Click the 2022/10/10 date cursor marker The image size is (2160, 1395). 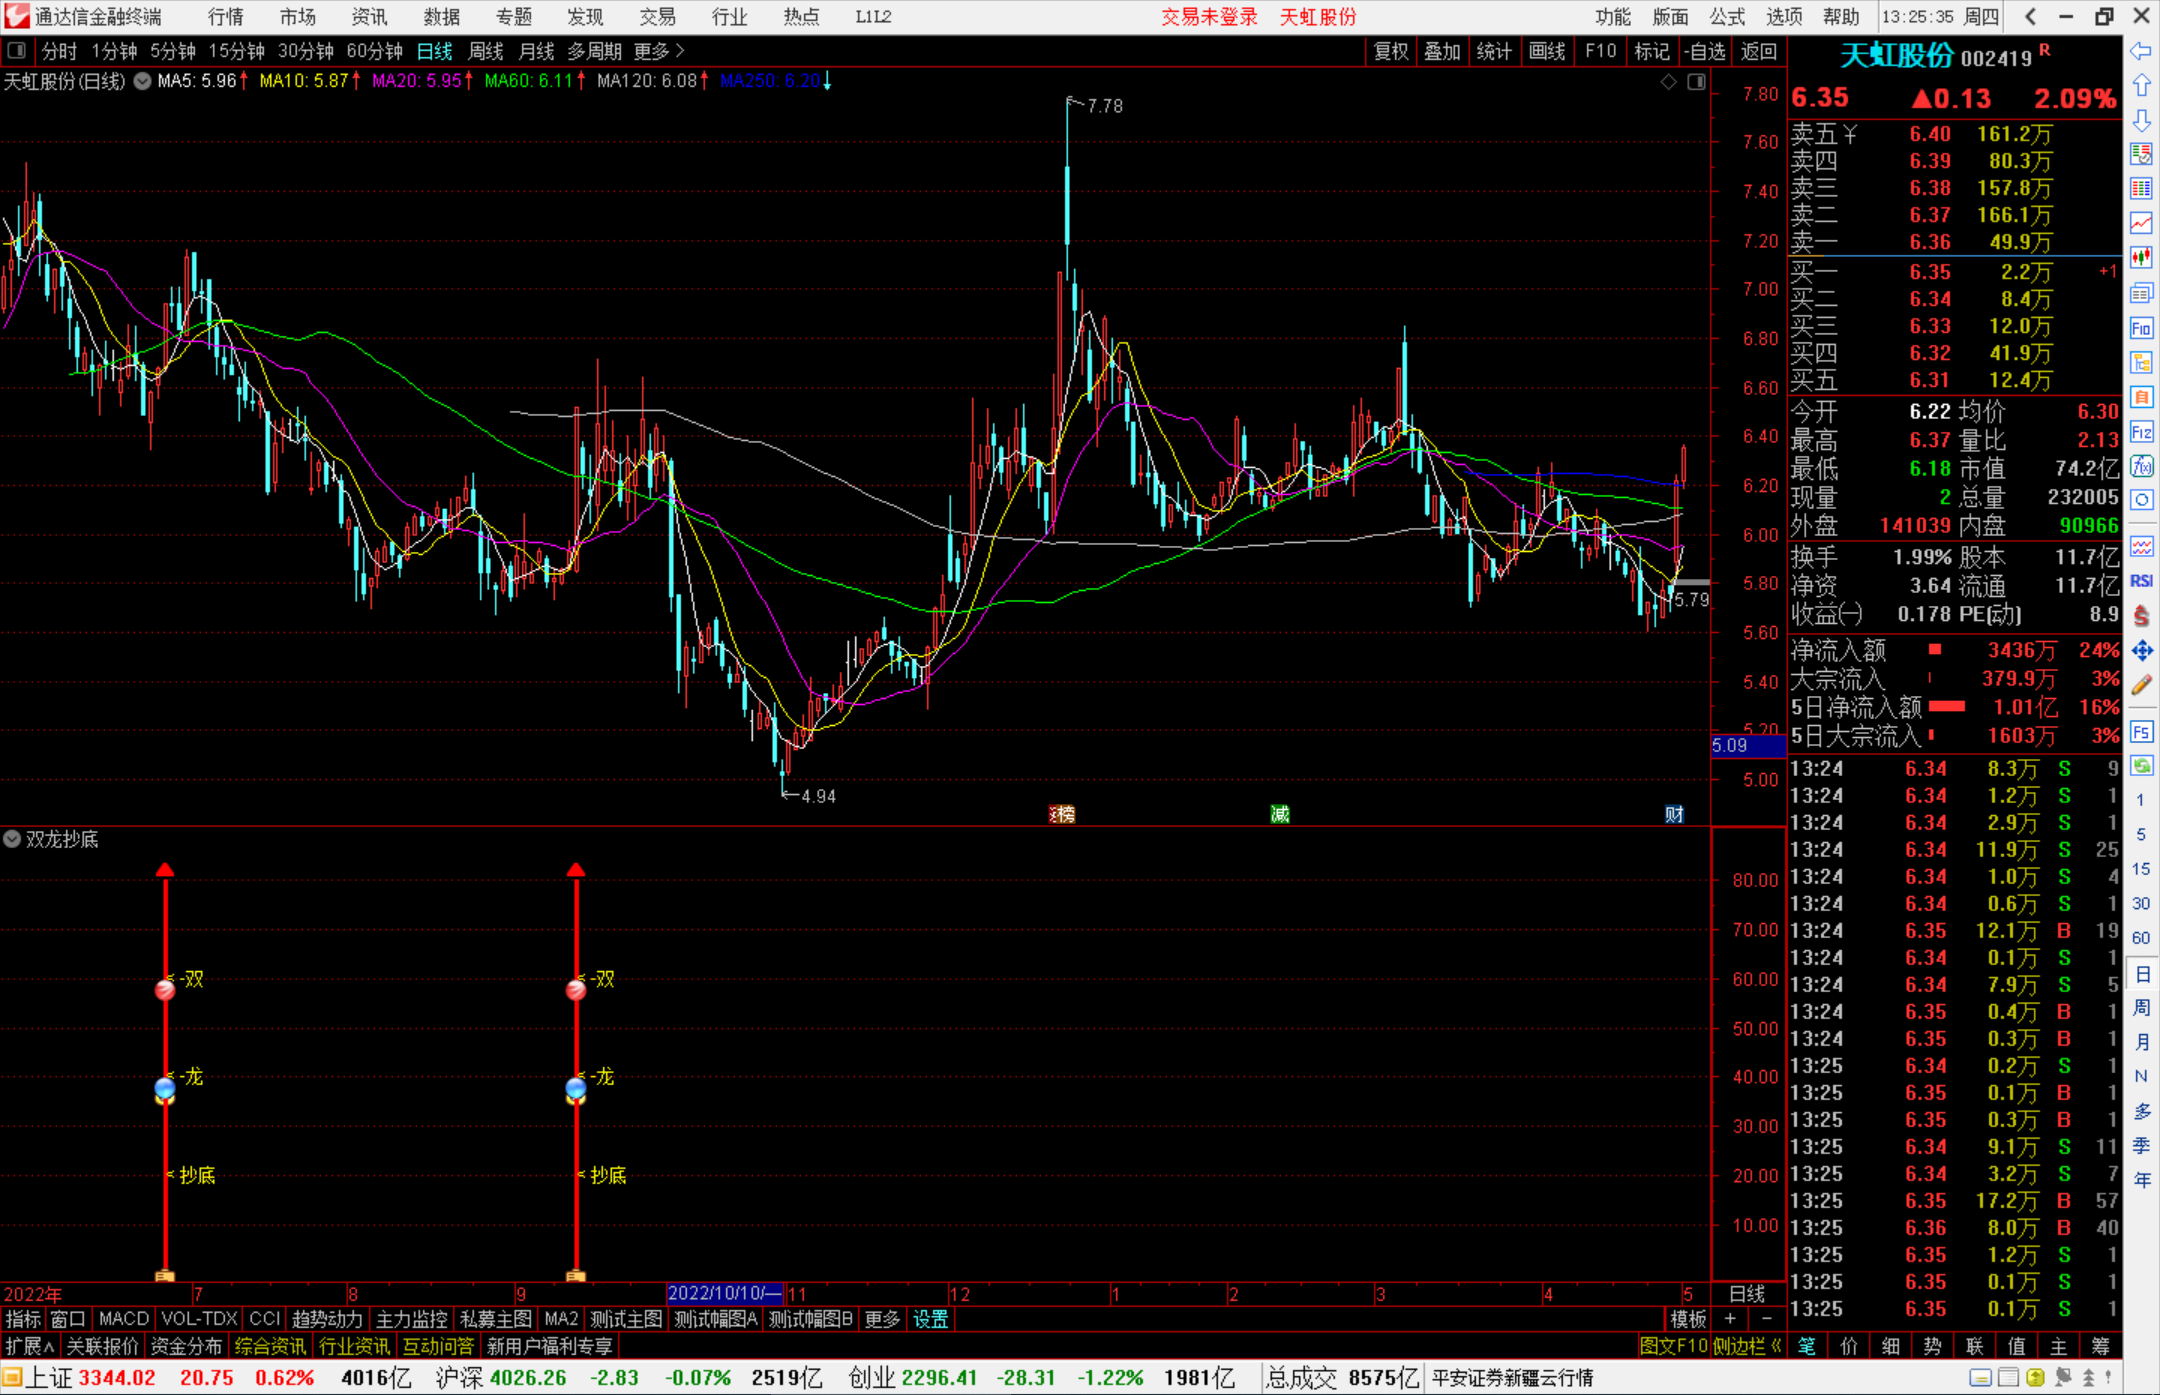coord(726,1293)
